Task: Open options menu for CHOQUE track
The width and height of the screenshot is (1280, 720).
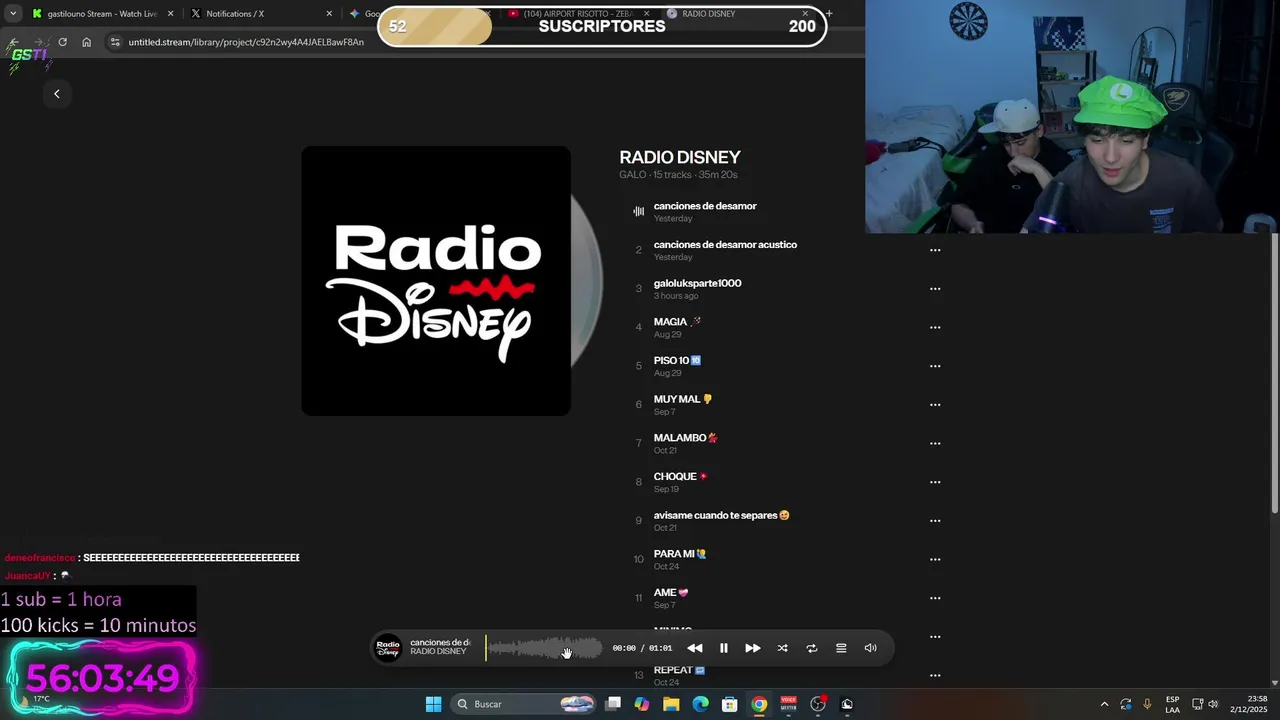Action: click(x=935, y=482)
